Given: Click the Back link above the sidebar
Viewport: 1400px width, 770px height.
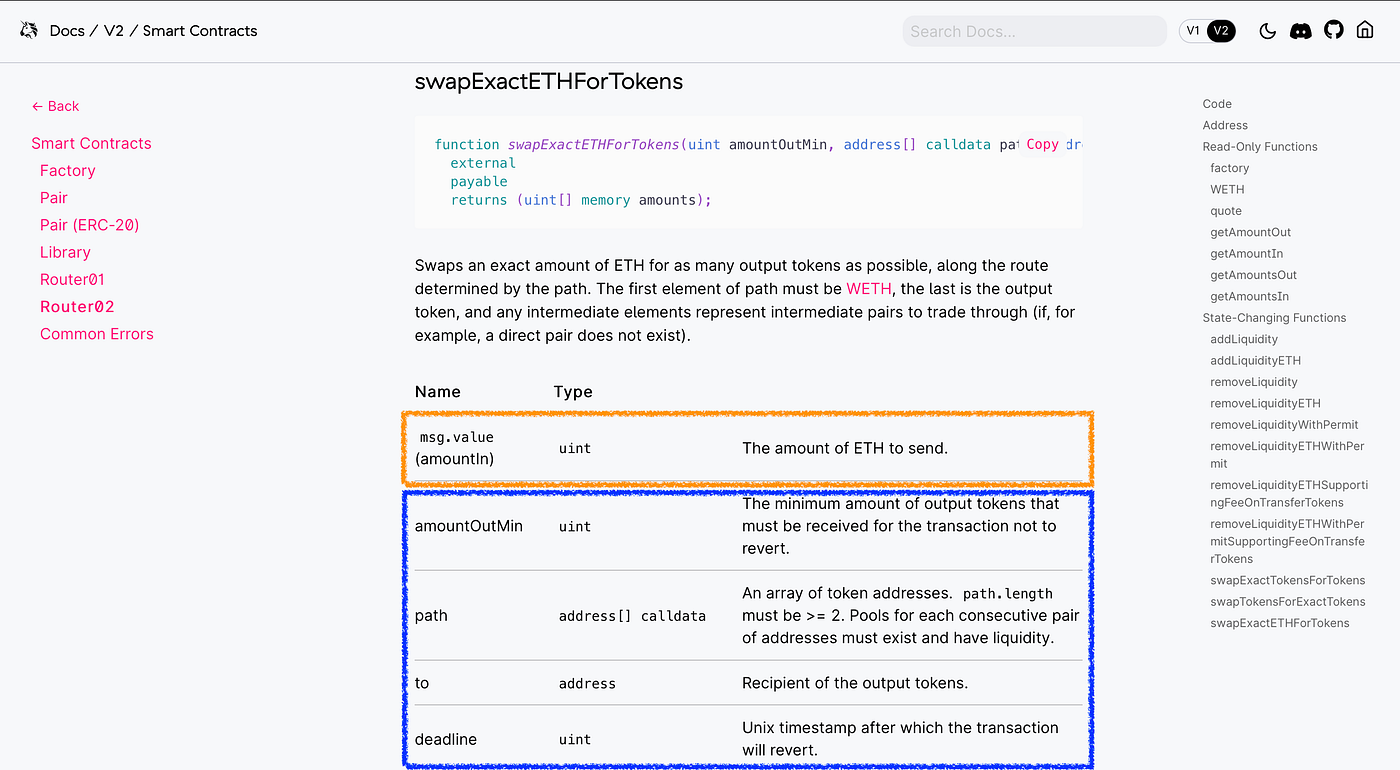Looking at the screenshot, I should click(x=55, y=105).
